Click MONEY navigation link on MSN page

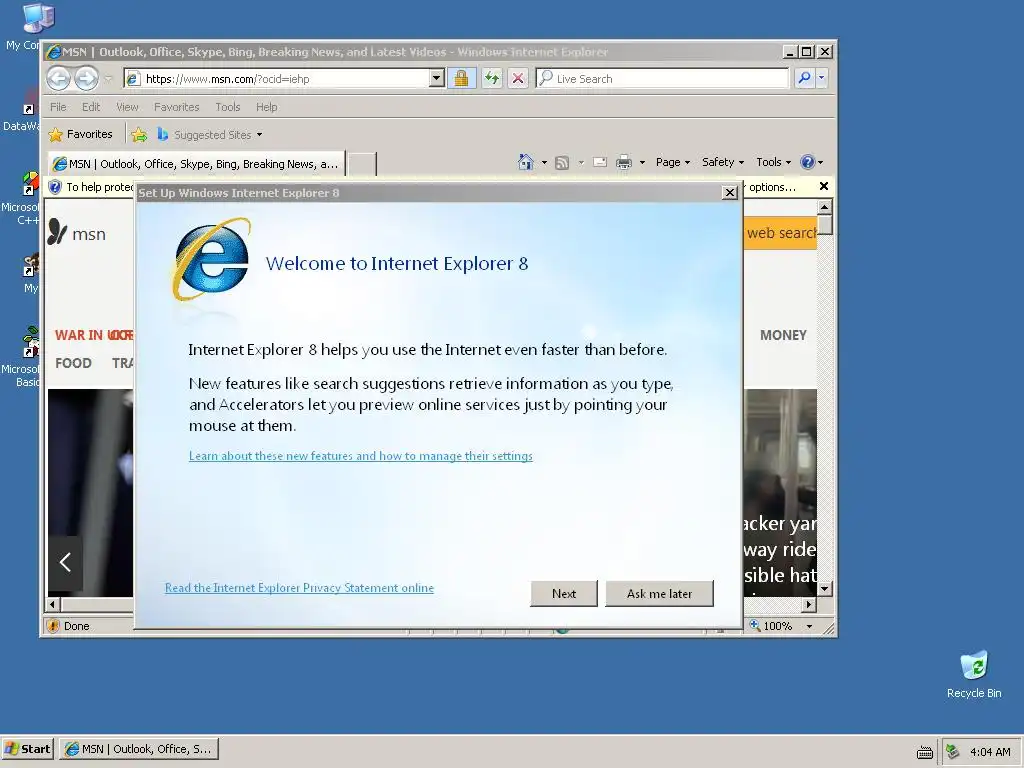click(x=783, y=335)
